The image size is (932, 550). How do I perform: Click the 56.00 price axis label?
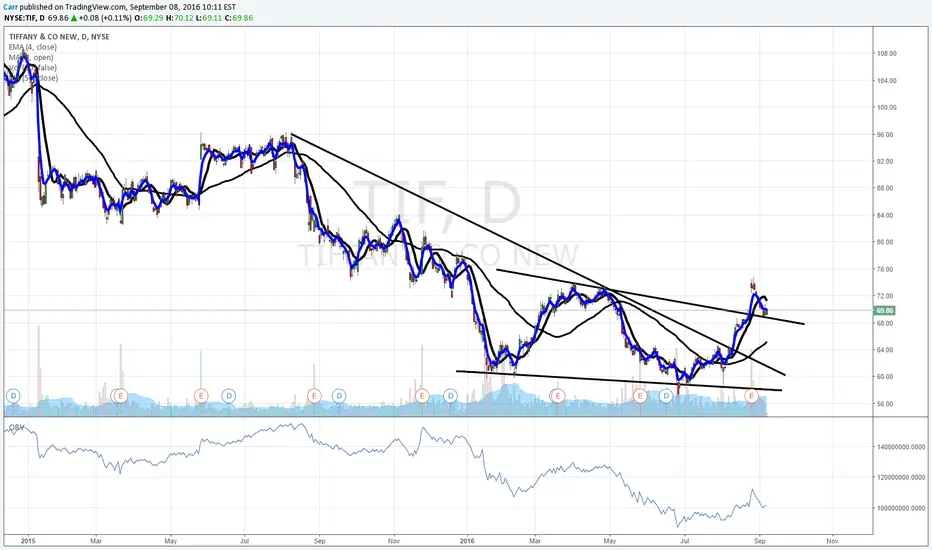884,404
